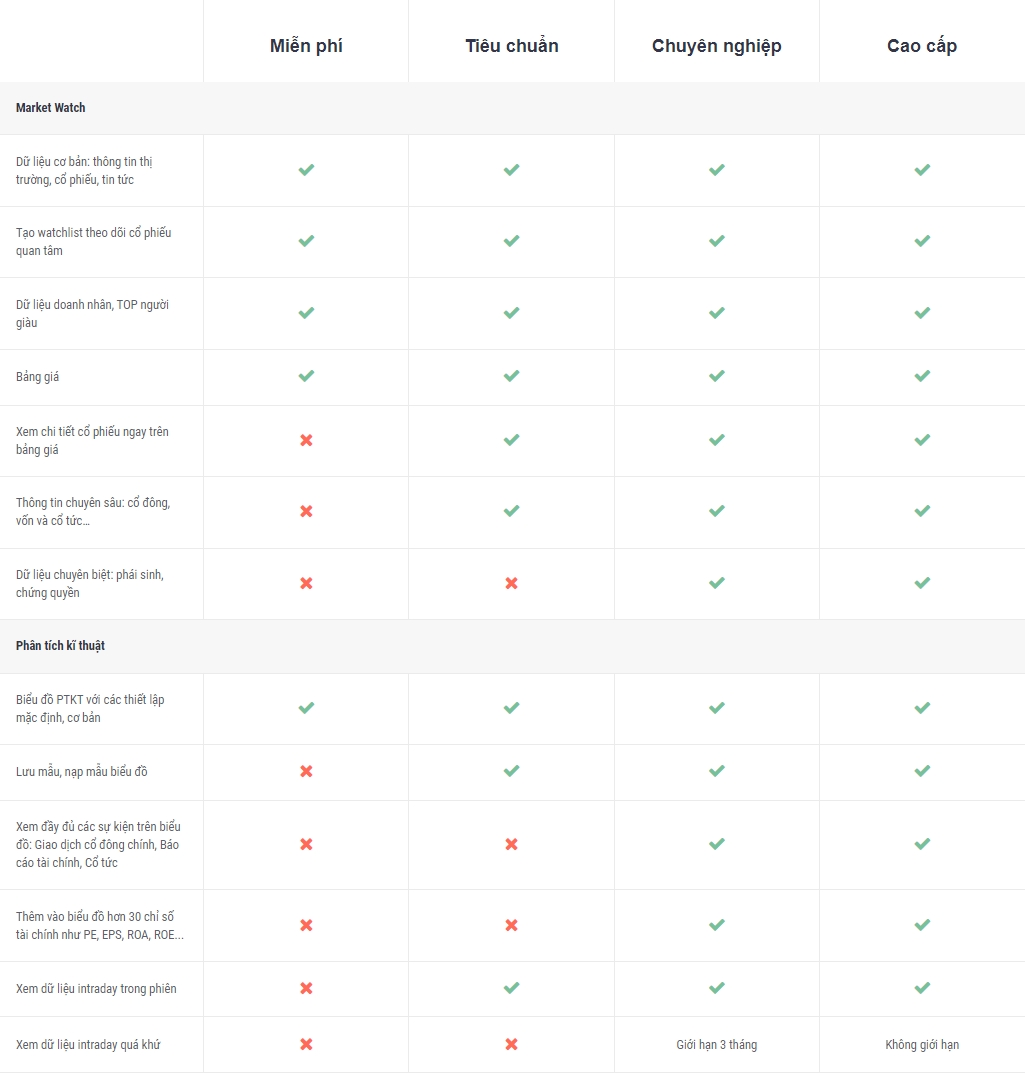Select the Tiêu chuẩn plan column header
The image size is (1025, 1073).
(x=512, y=46)
